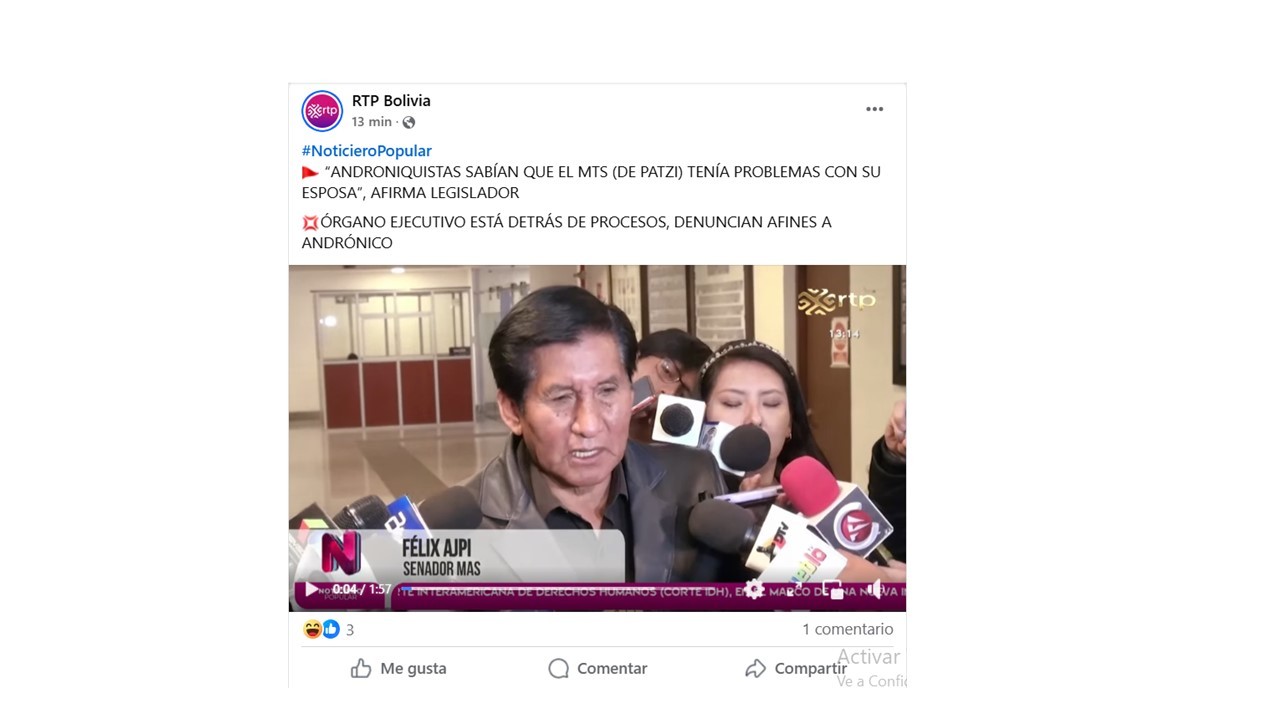The height and width of the screenshot is (720, 1280).
Task: Open the RTP Bolivia page name link
Action: (x=391, y=101)
